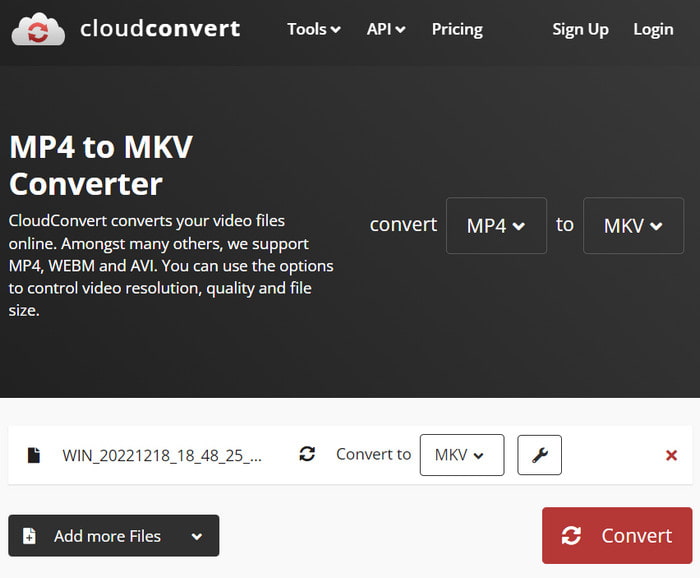Open the MKV target format dropdown in header
Viewport: 700px width, 578px height.
(633, 225)
